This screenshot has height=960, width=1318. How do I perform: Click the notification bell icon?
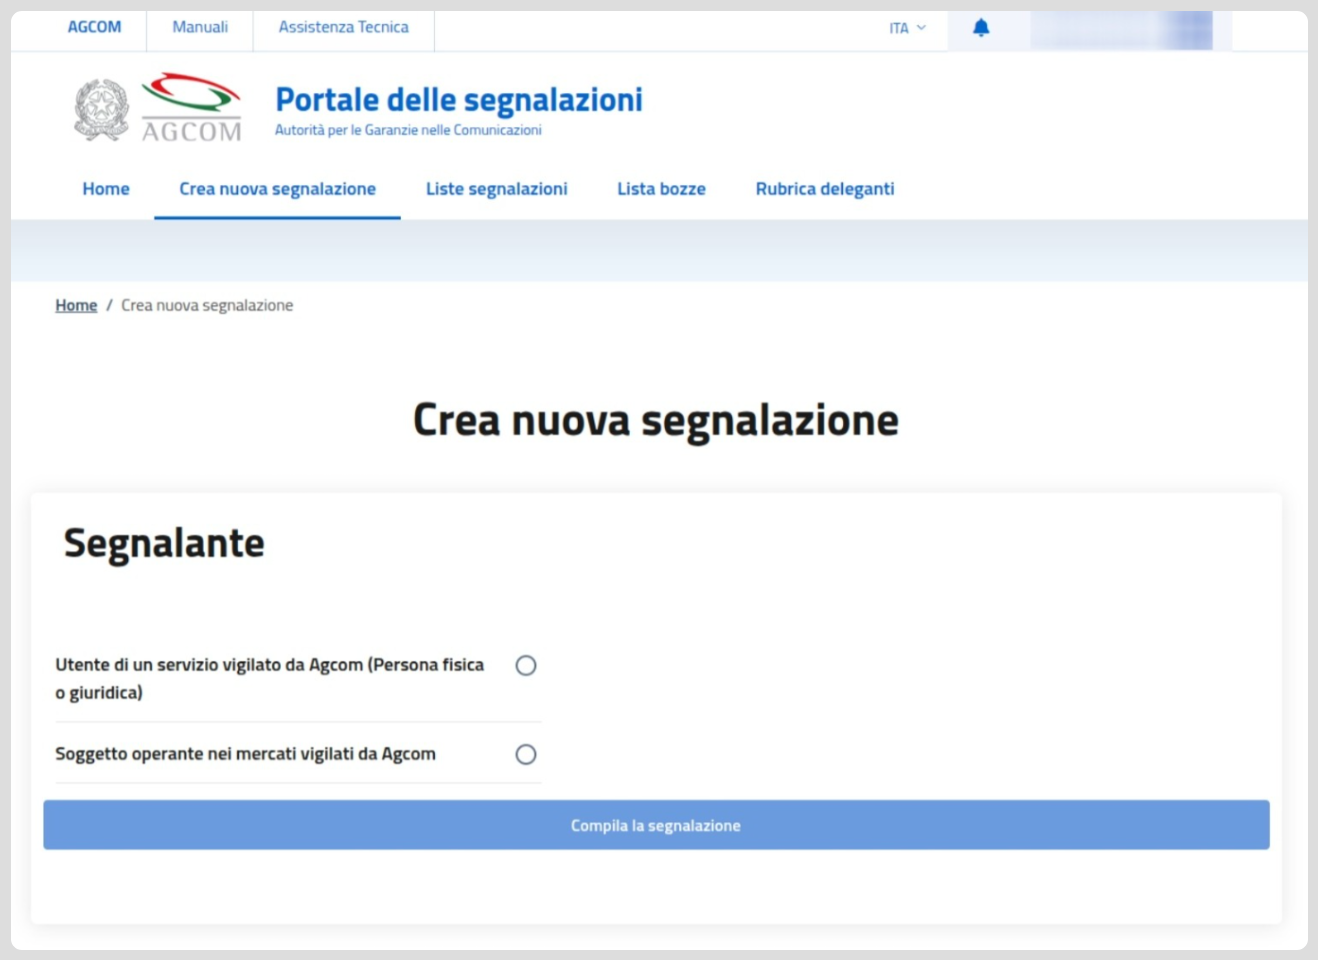click(981, 28)
